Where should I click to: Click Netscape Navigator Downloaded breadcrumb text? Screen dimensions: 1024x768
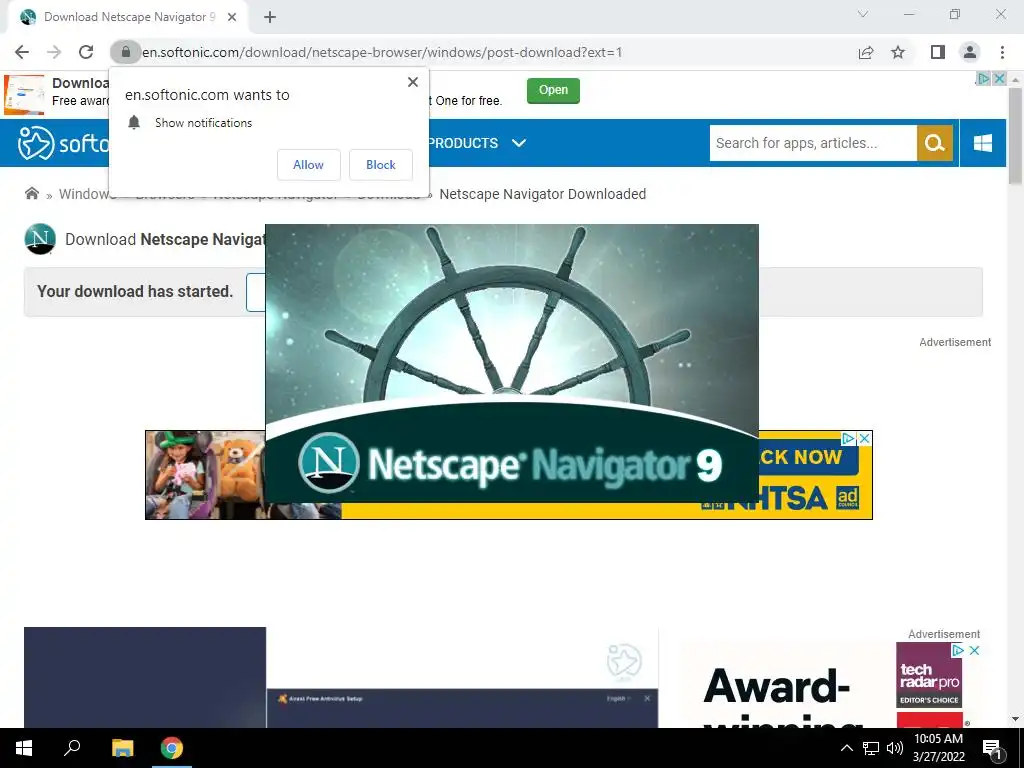543,194
